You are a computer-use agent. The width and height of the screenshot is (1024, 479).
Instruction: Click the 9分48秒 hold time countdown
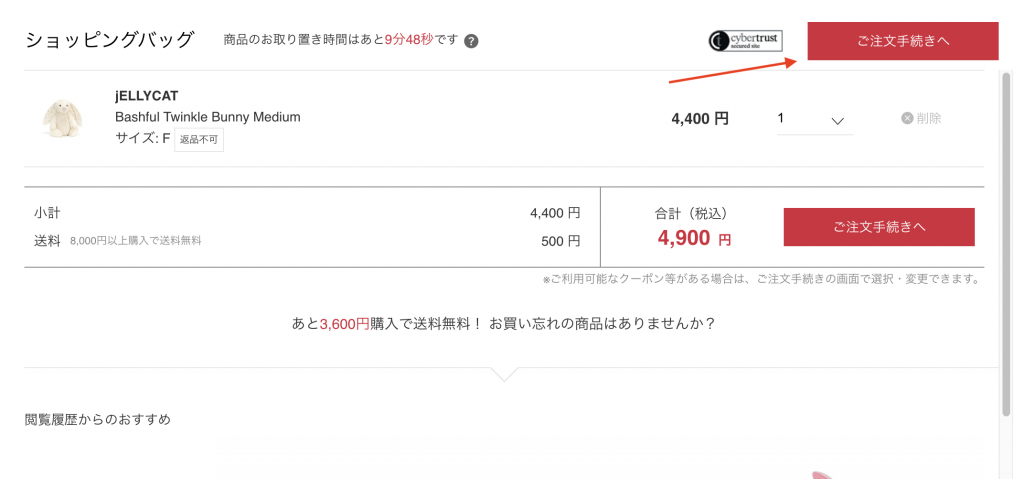click(409, 40)
